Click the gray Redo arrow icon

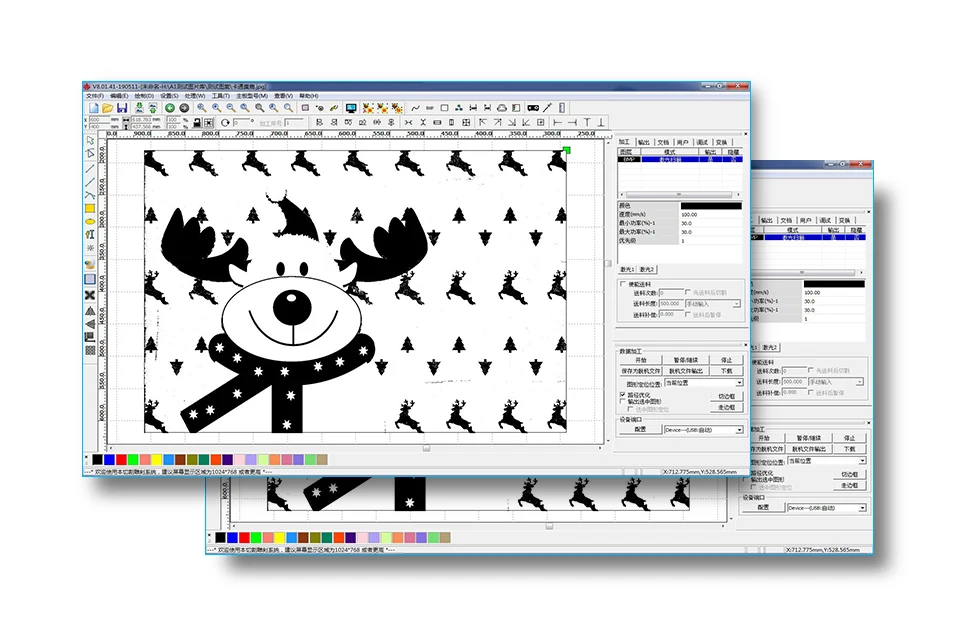pyautogui.click(x=184, y=108)
